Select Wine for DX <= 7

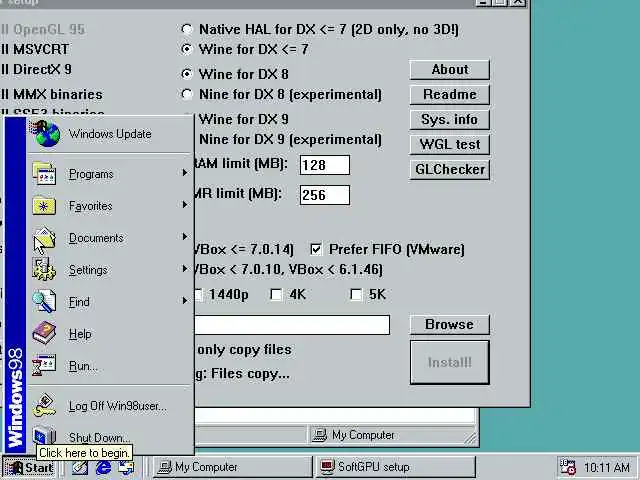[187, 49]
